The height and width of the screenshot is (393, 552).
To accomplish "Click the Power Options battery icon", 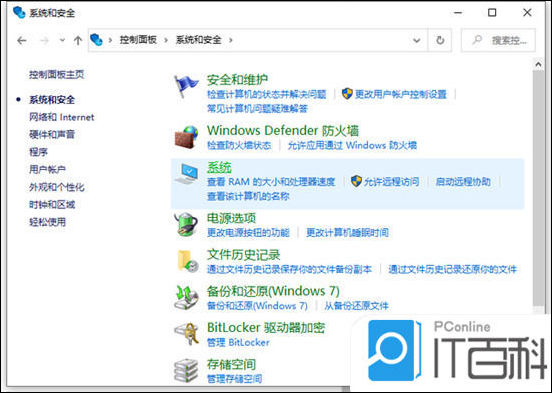I will click(x=186, y=224).
